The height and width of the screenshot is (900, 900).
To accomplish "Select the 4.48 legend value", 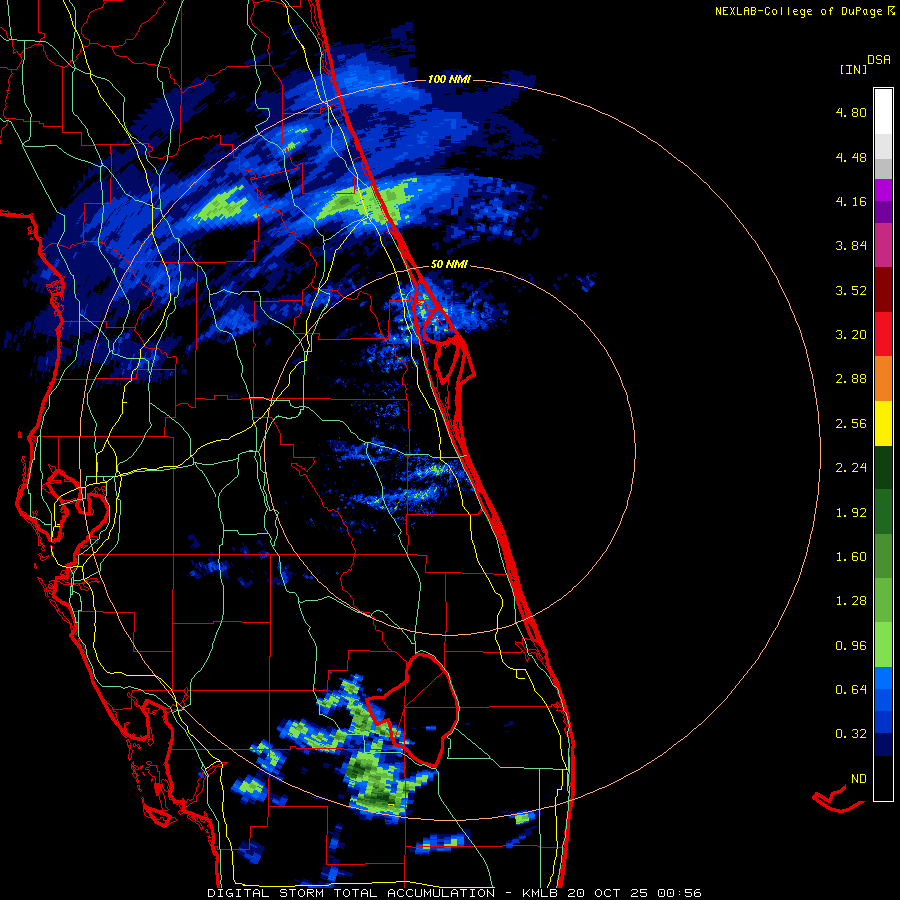I will coord(851,157).
